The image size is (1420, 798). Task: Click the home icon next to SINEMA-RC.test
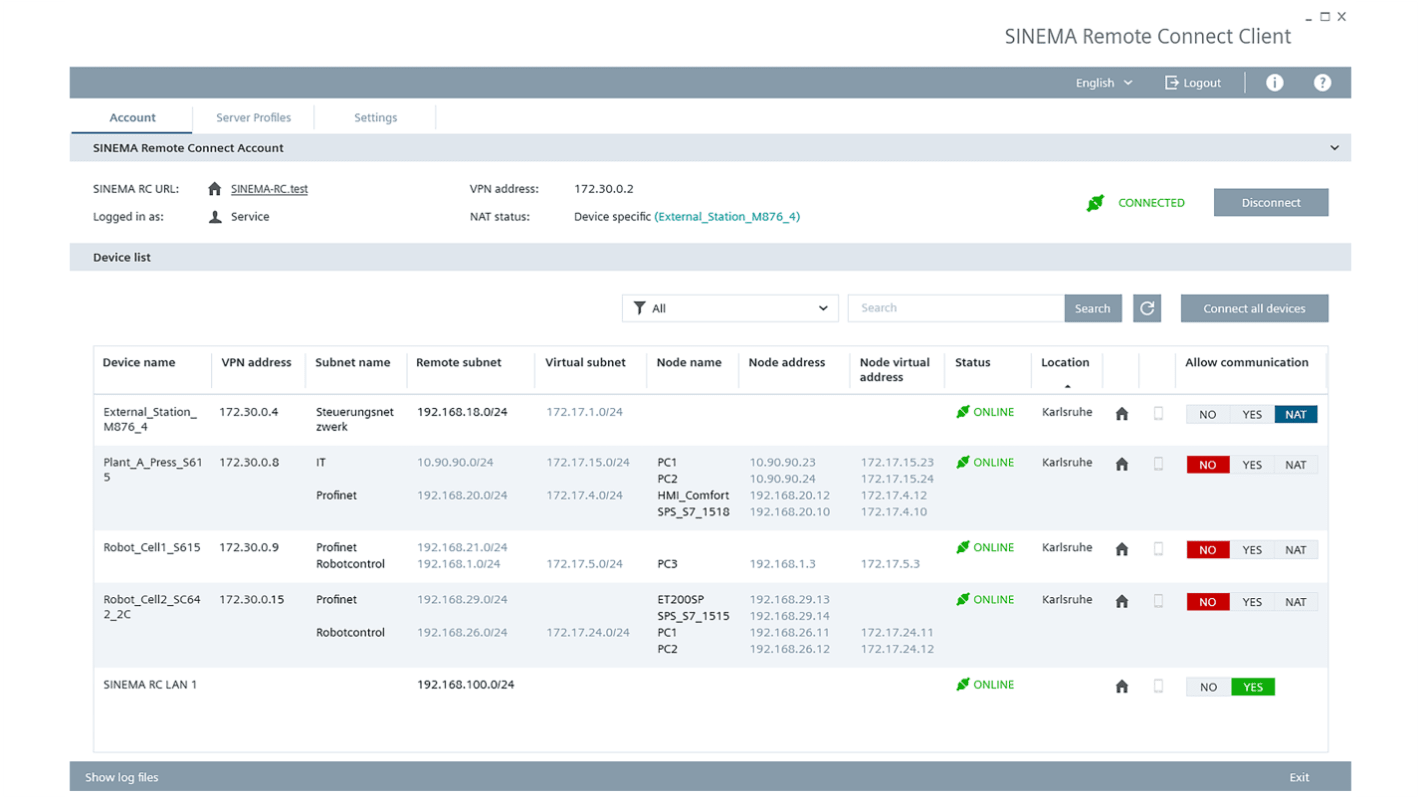(214, 189)
